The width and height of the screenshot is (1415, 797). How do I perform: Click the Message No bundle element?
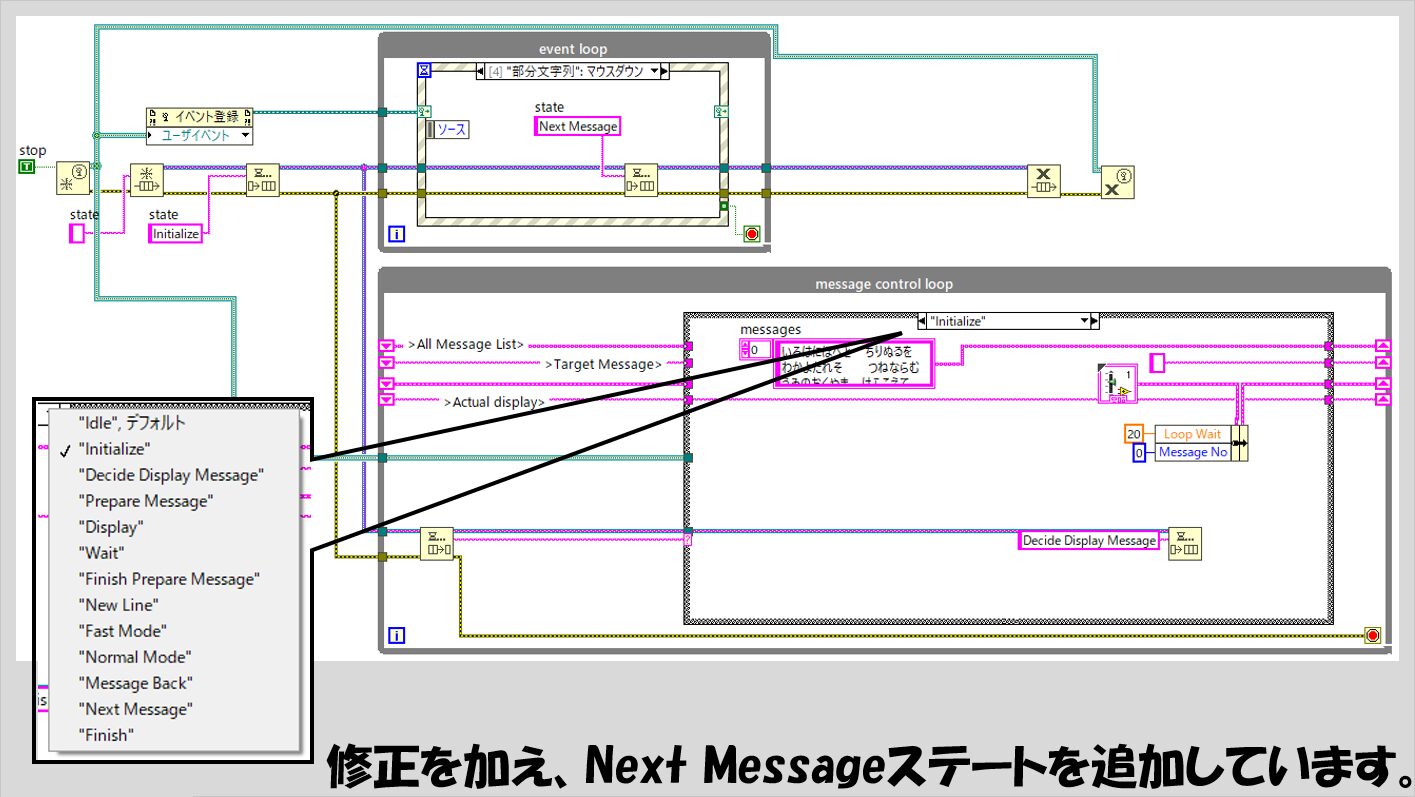point(1192,452)
